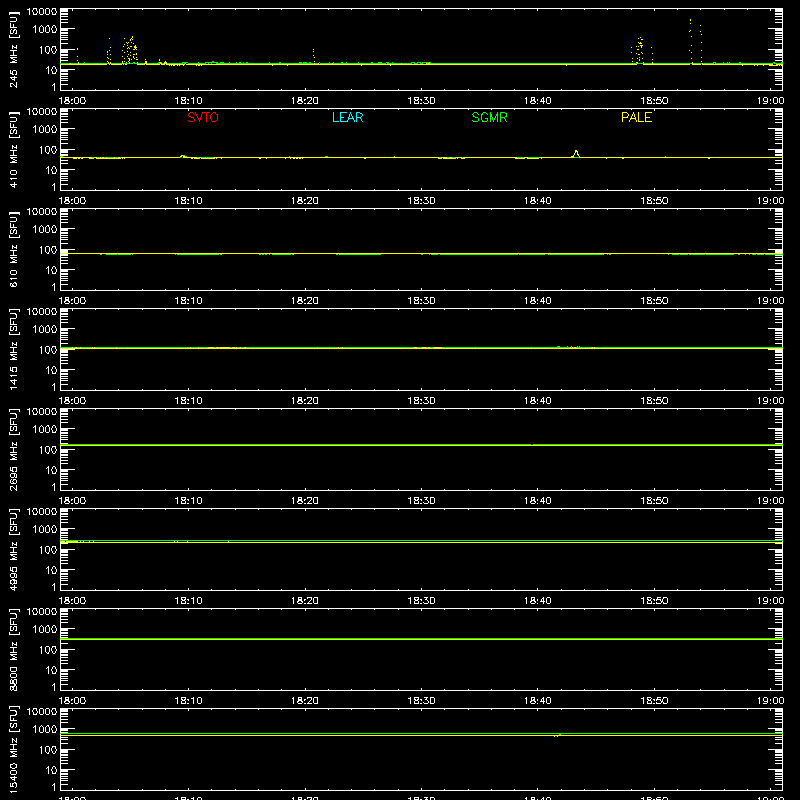Viewport: 800px width, 800px height.
Task: Click the 18:10 time label under the 1415 MHz panel
Action: [x=188, y=401]
